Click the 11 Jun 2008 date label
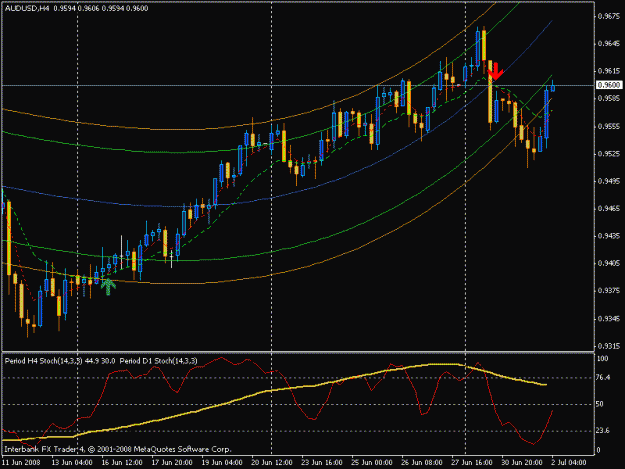This screenshot has height=469, width=625. (x=22, y=462)
